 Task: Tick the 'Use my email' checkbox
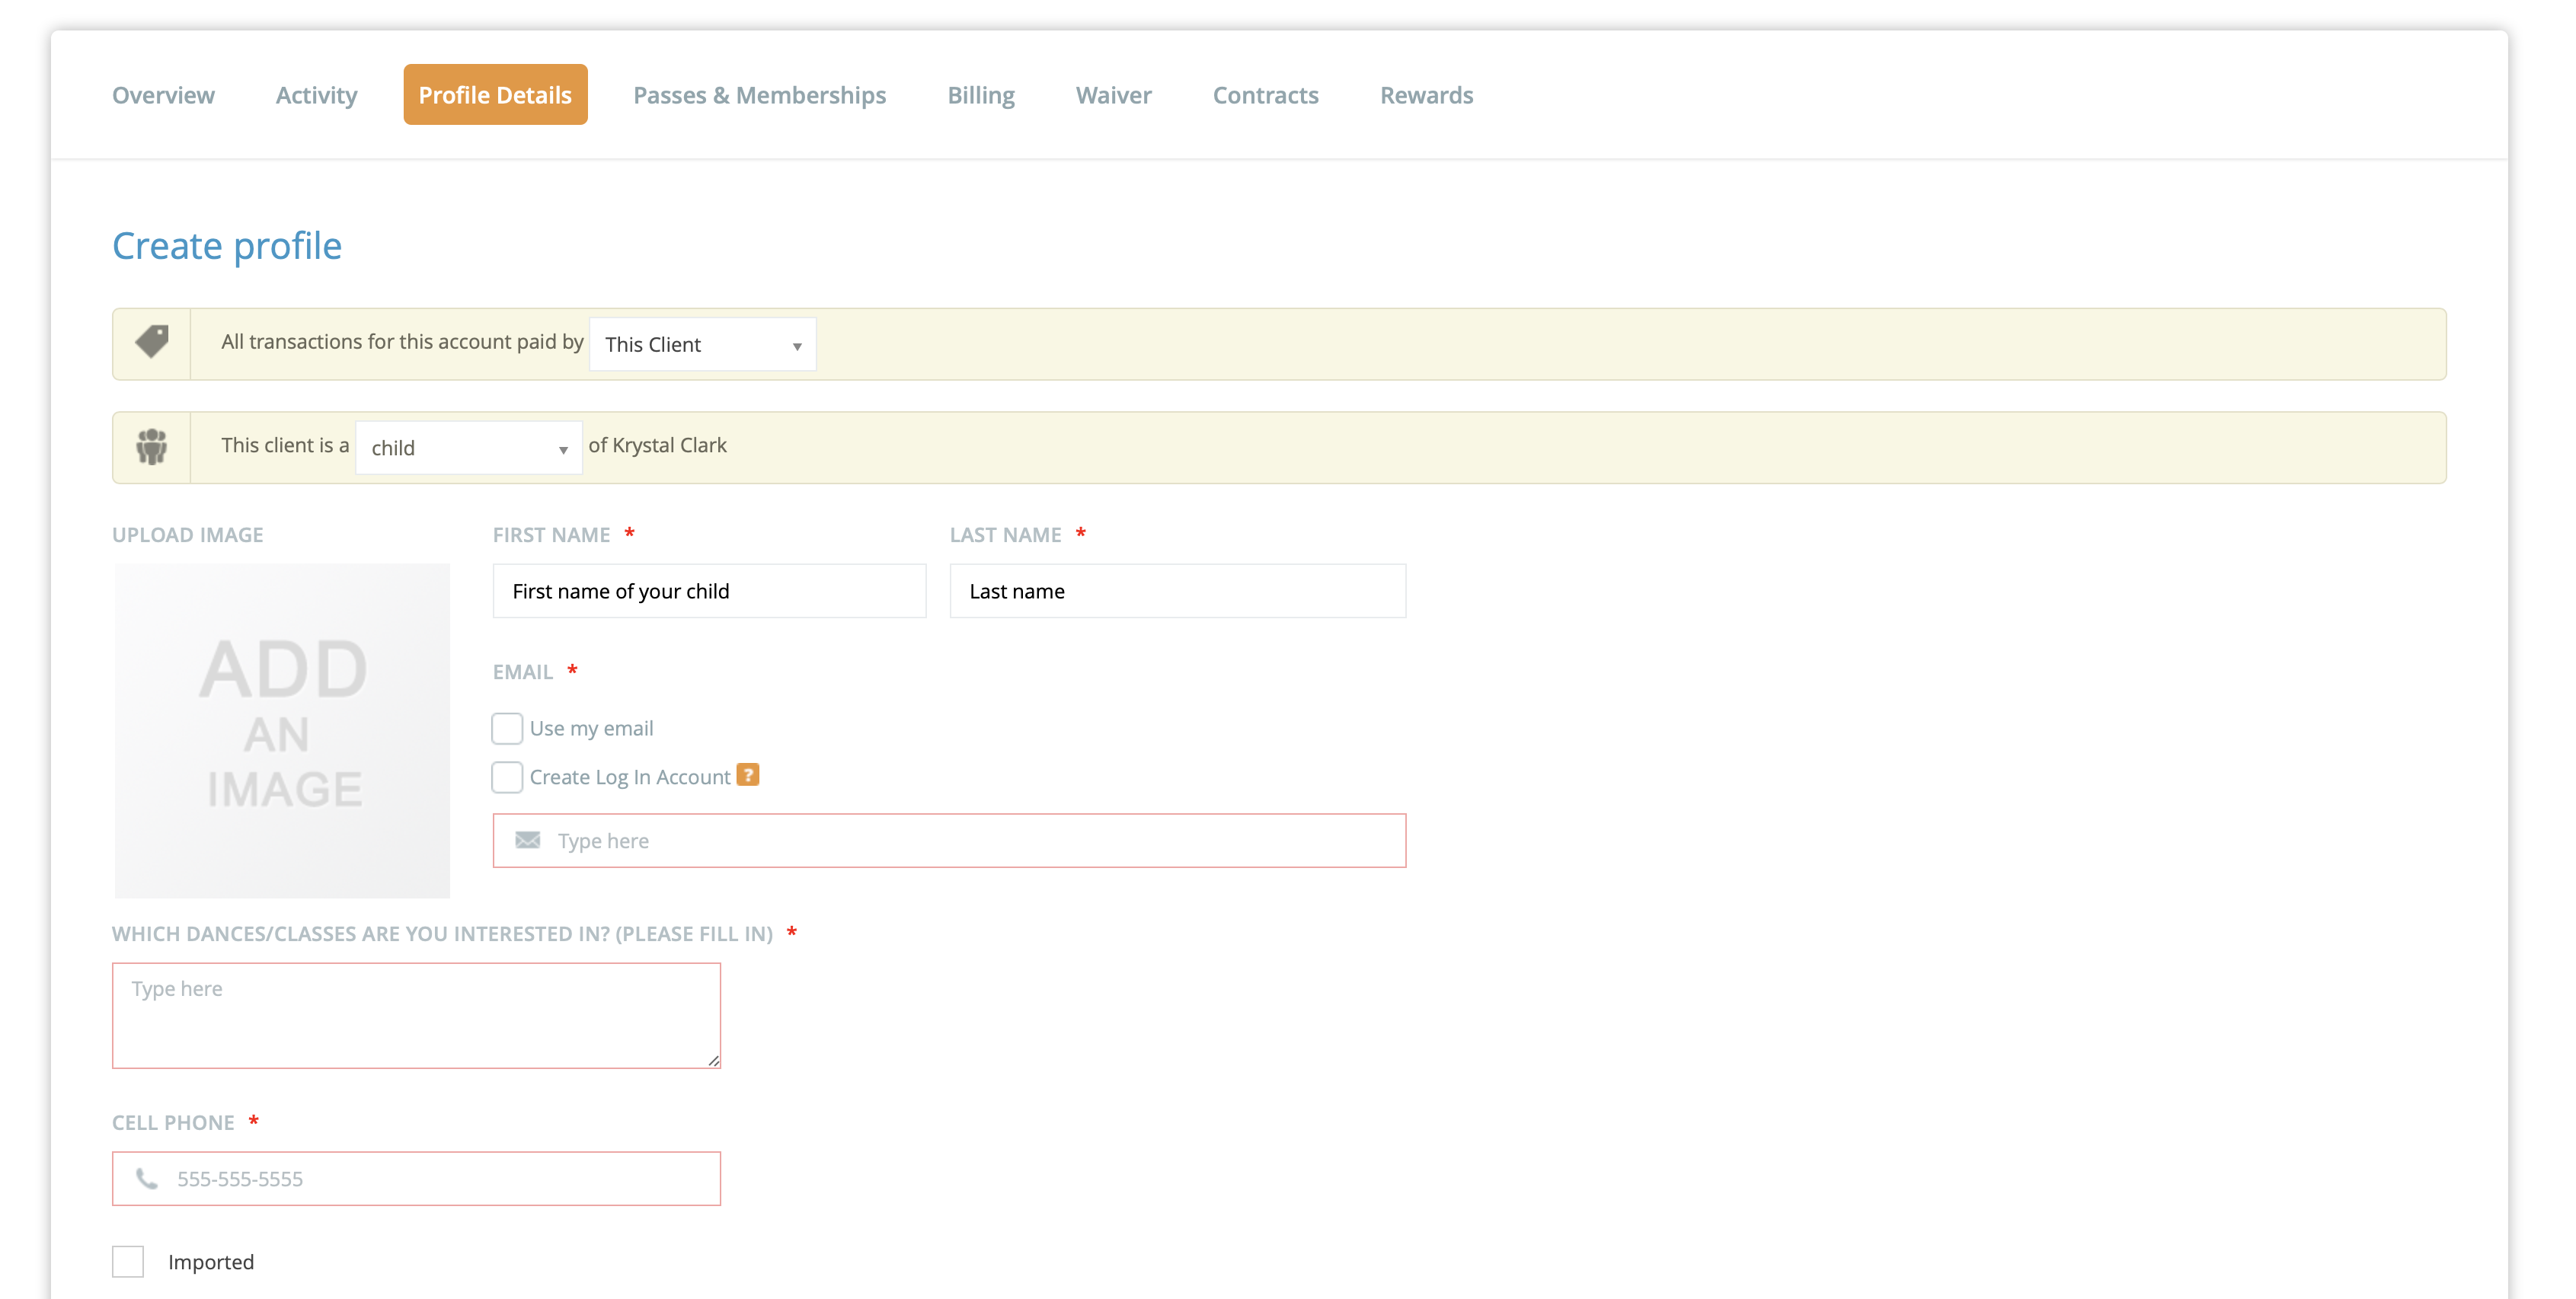[x=507, y=728]
